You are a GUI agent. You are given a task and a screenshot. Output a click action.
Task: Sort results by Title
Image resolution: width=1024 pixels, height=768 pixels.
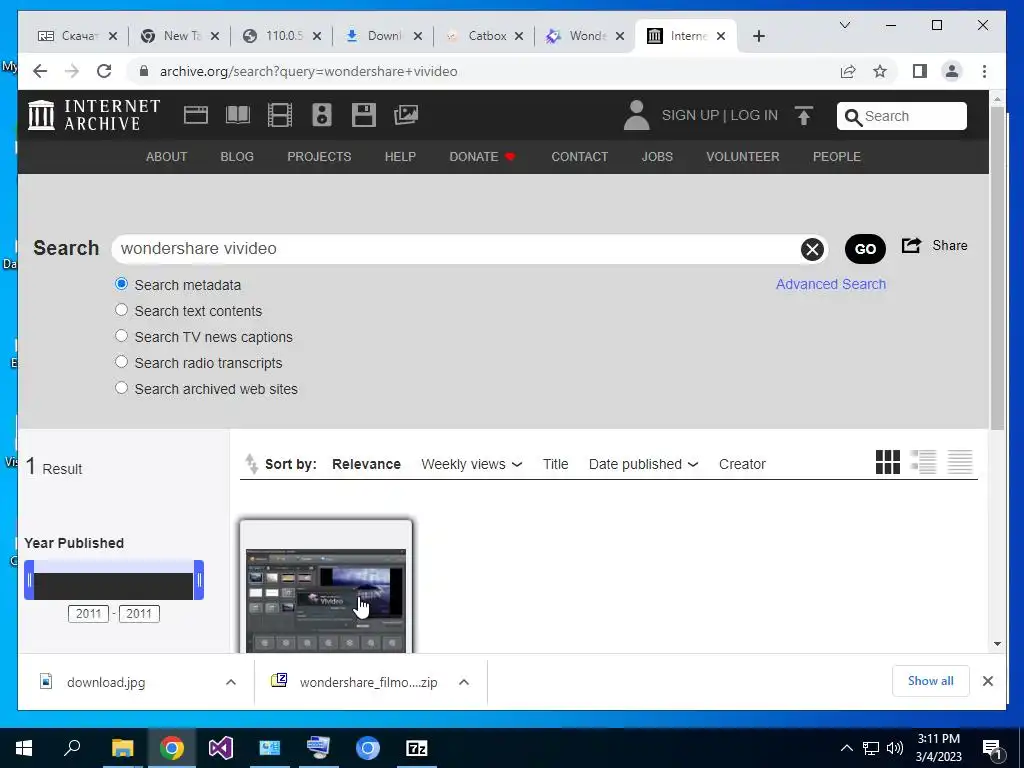(x=555, y=464)
